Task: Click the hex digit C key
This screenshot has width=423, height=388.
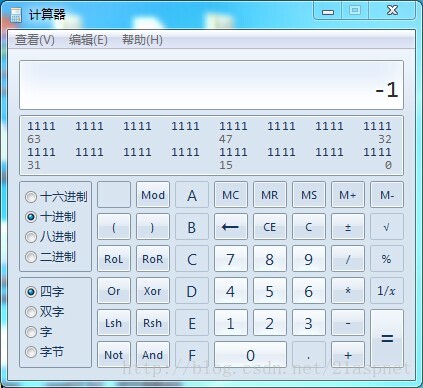Action: 192,259
